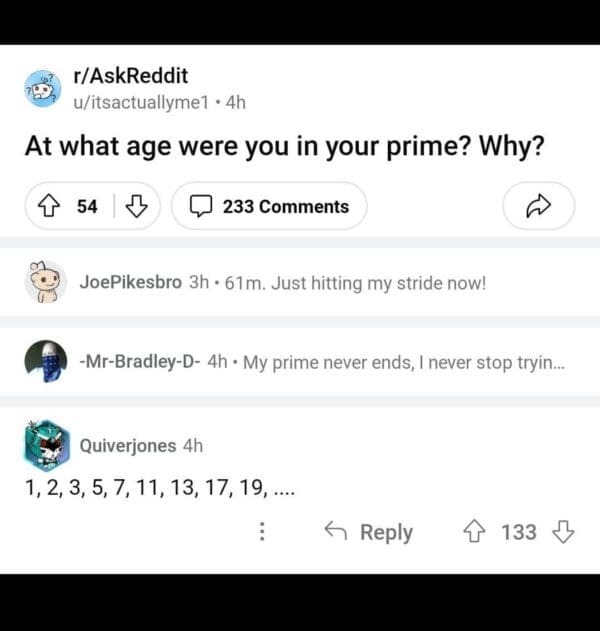This screenshot has height=631, width=600.
Task: Click the post score of 54
Action: (87, 206)
